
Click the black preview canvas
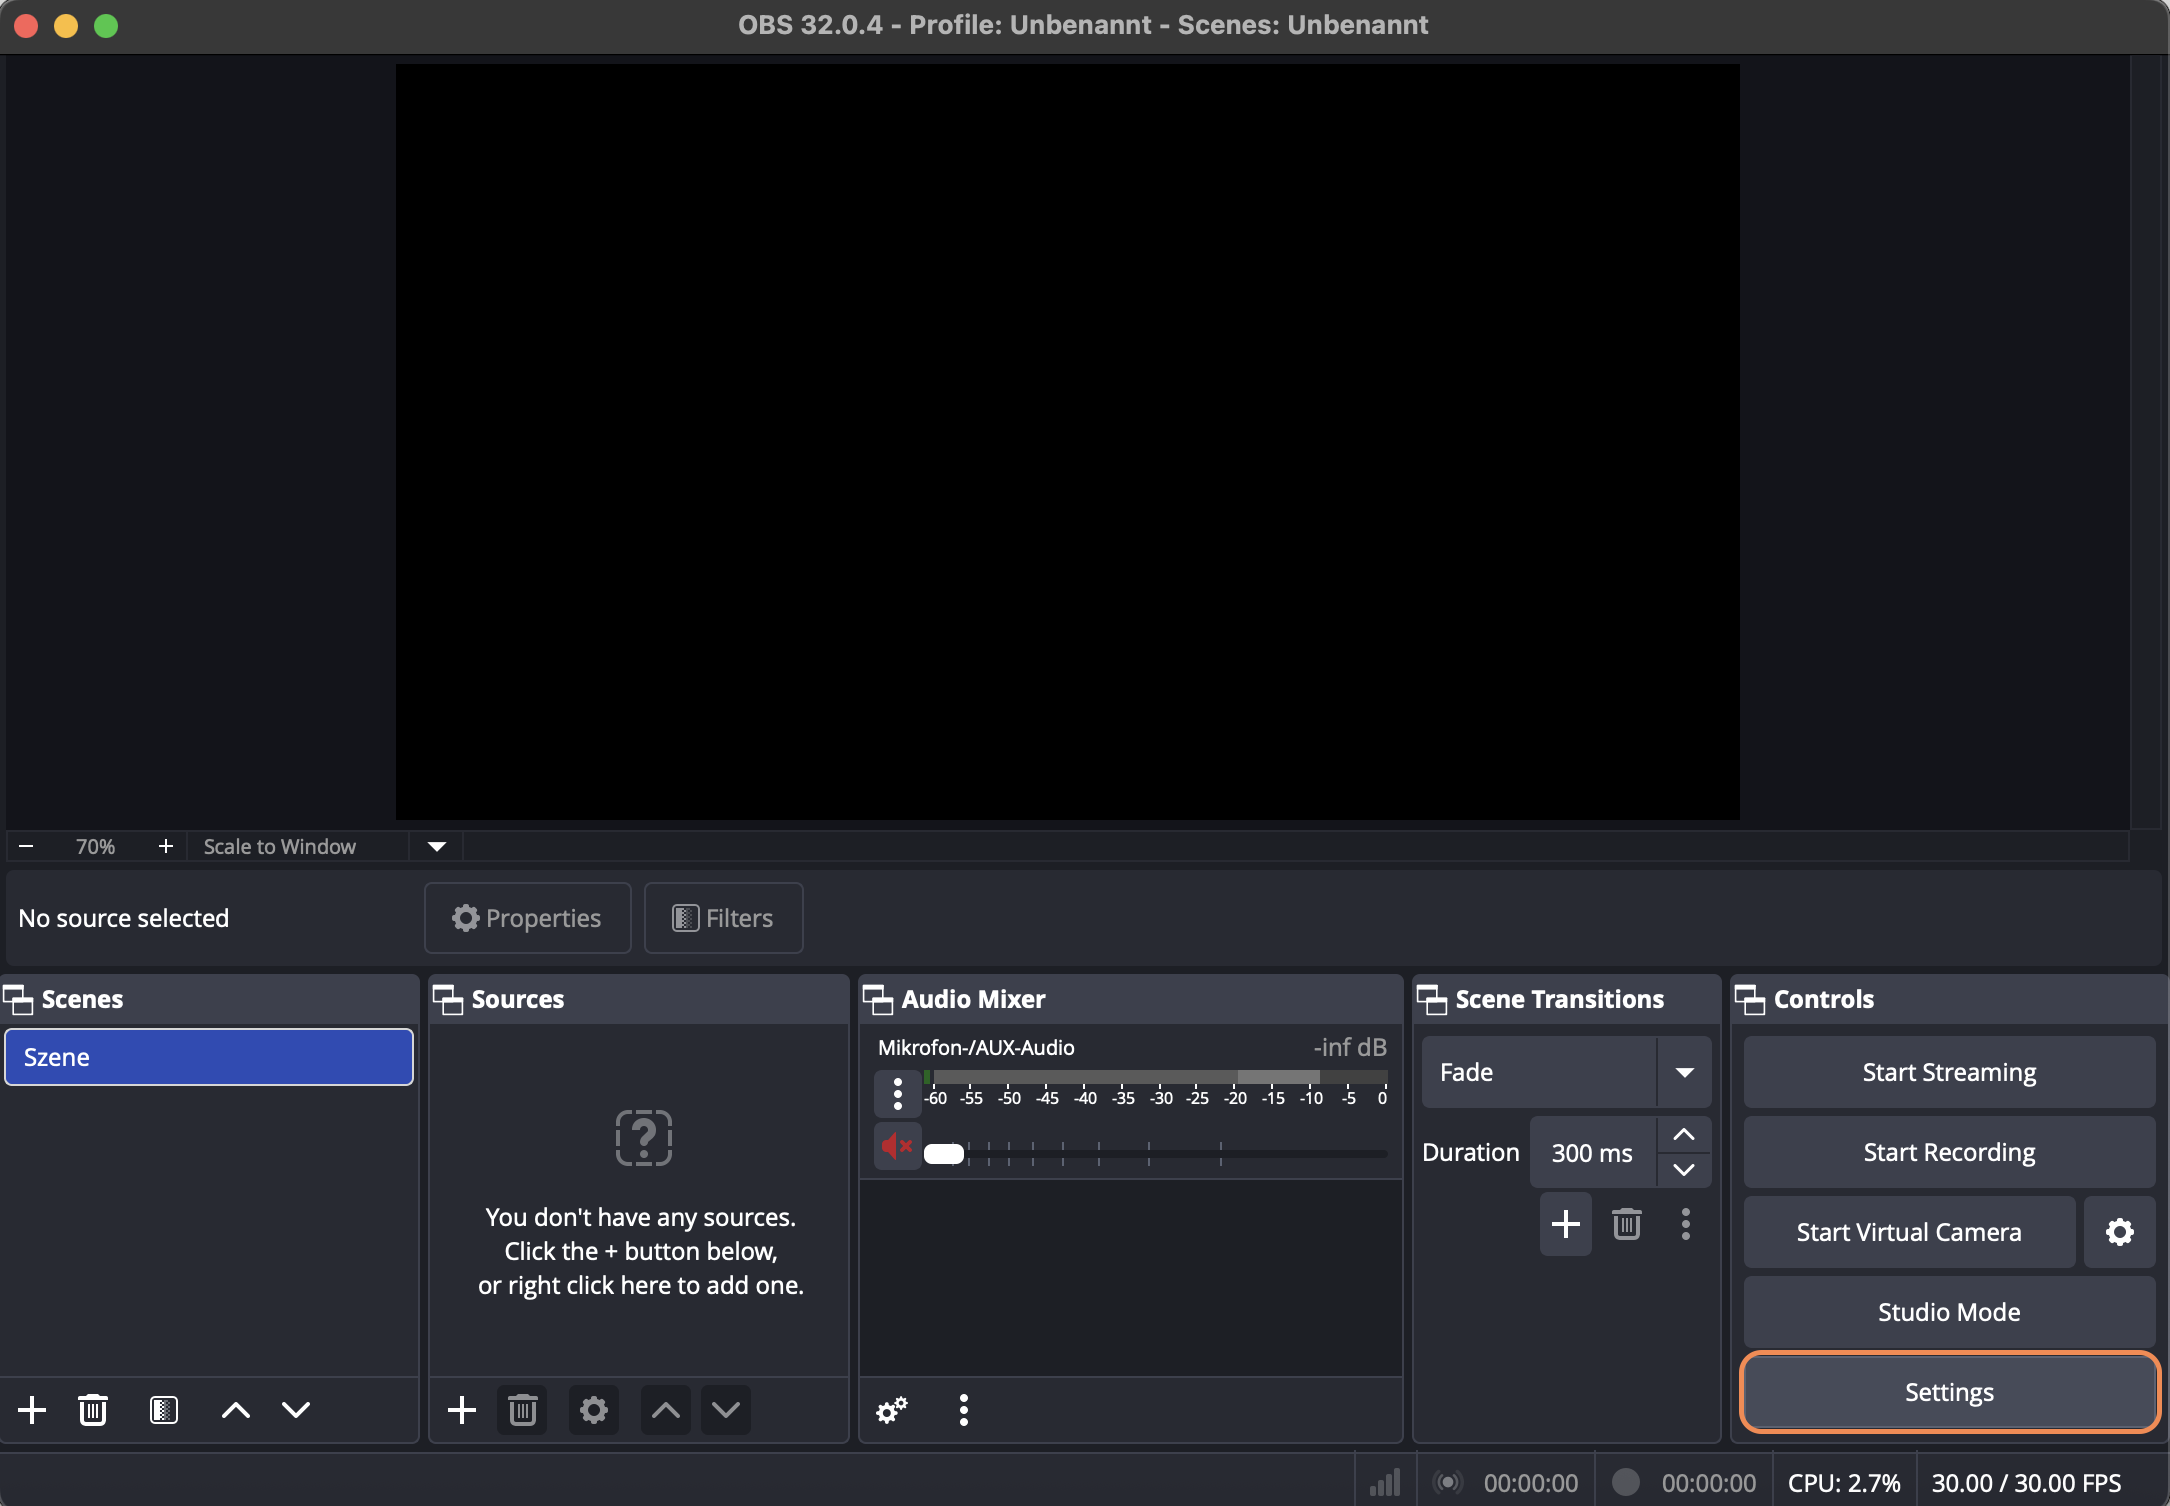click(x=1067, y=442)
